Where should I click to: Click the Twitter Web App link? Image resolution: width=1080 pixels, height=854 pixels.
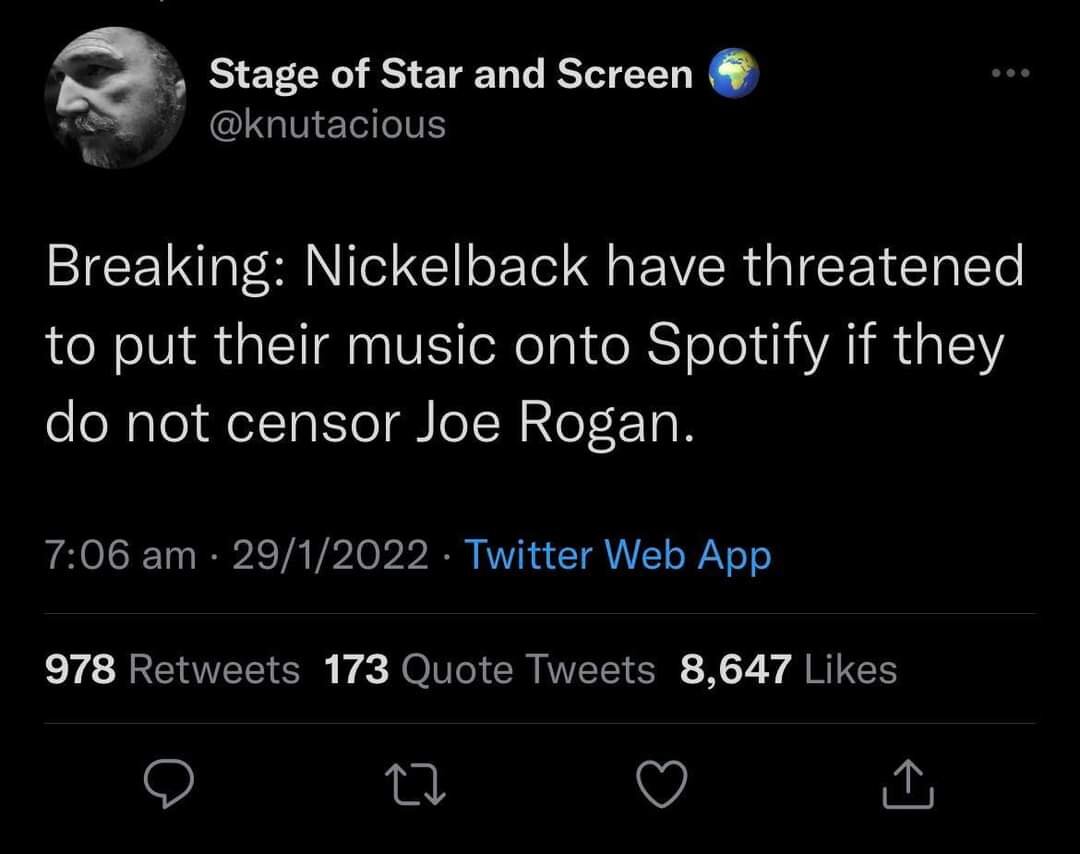(x=618, y=554)
